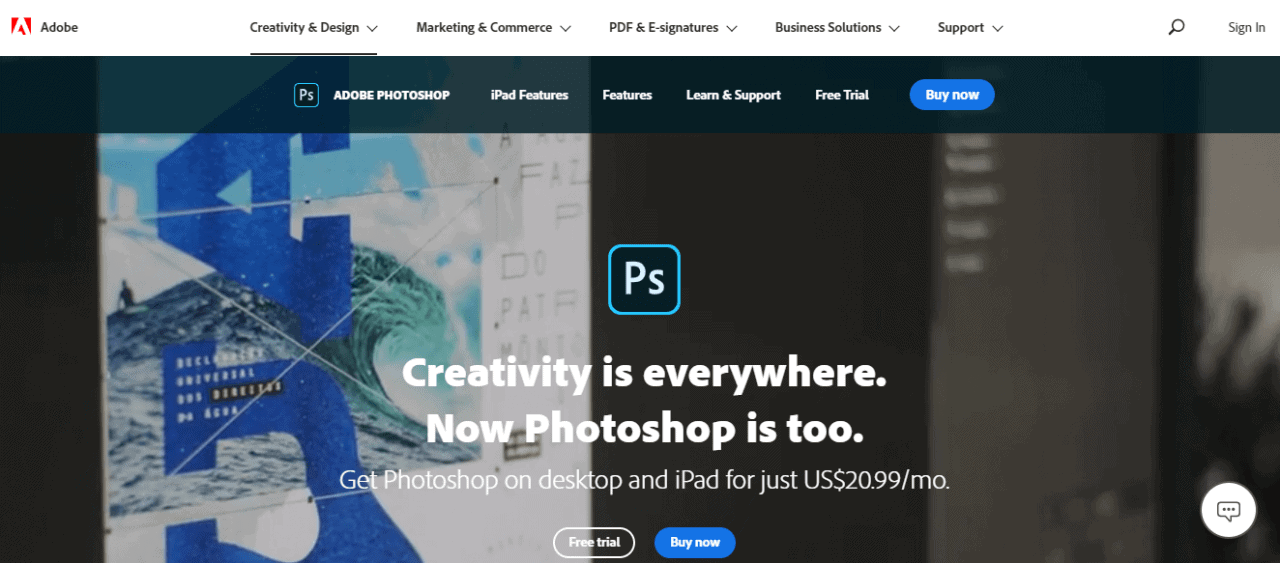The height and width of the screenshot is (563, 1280).
Task: Click the Adobe wordmark text
Action: (x=59, y=27)
